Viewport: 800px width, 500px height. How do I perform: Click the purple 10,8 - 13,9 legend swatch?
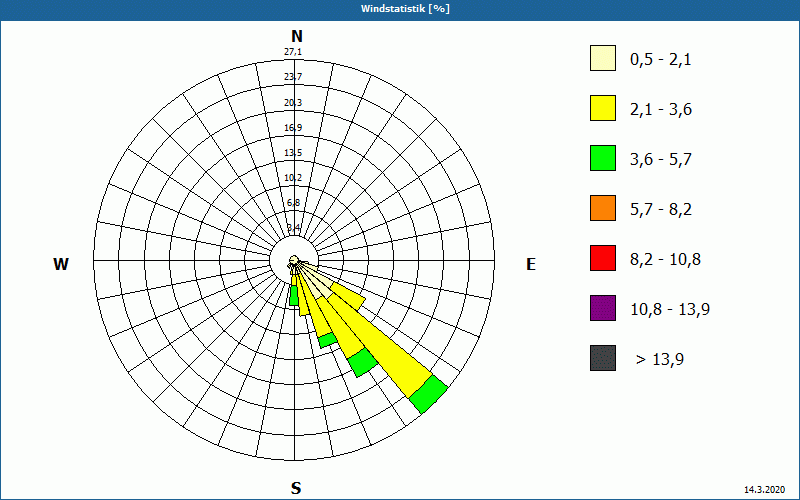pos(603,308)
